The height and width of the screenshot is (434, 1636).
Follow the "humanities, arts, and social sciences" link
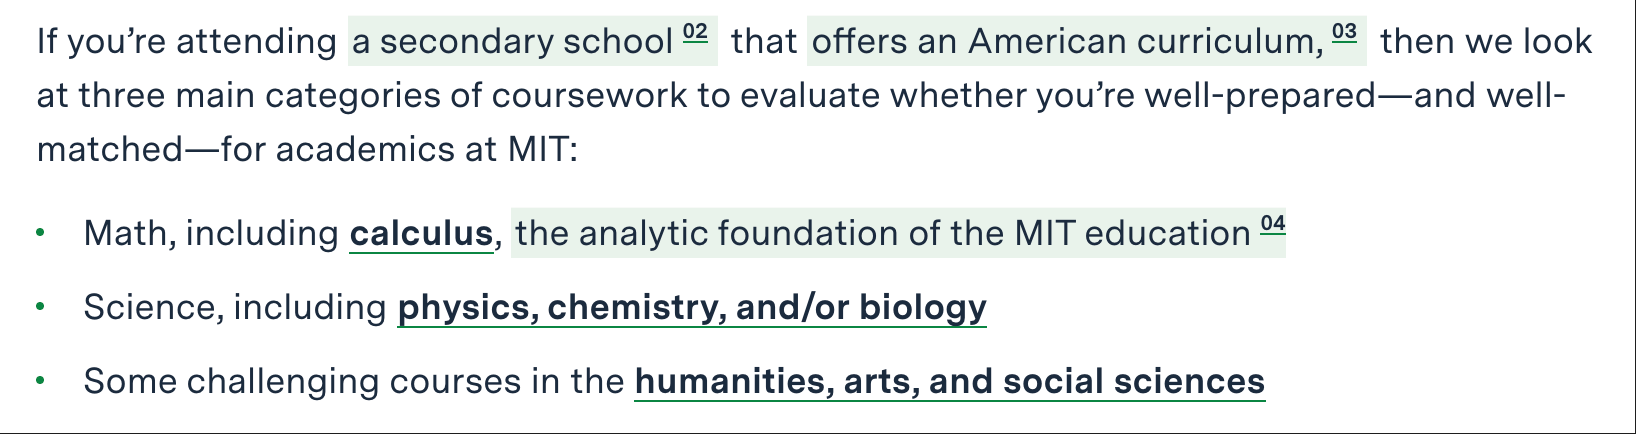click(949, 382)
